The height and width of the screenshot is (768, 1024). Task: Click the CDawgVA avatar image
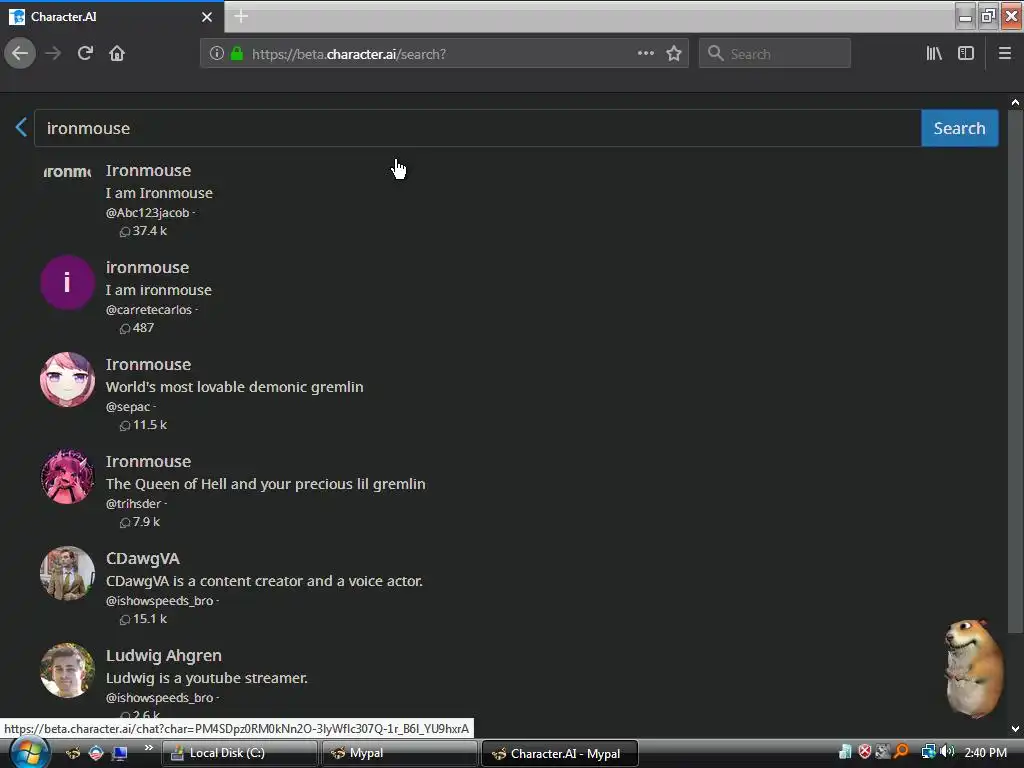(67, 573)
